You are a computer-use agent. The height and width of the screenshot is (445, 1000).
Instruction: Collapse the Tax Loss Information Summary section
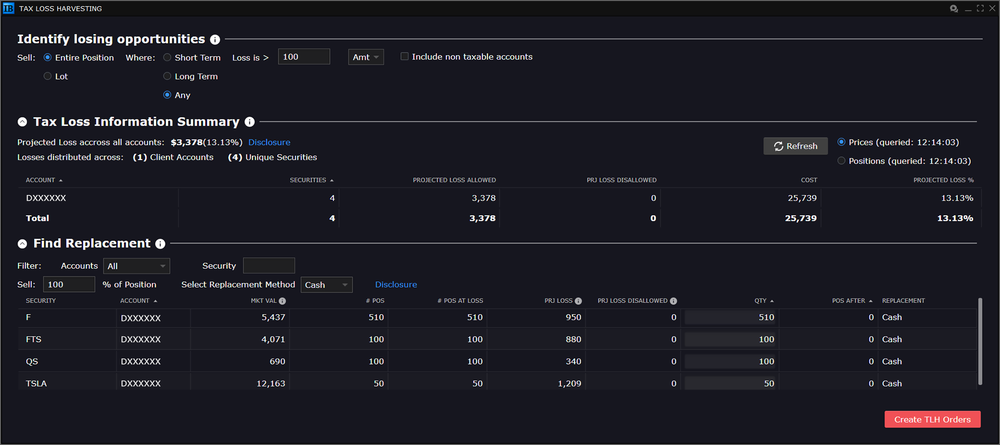(23, 122)
